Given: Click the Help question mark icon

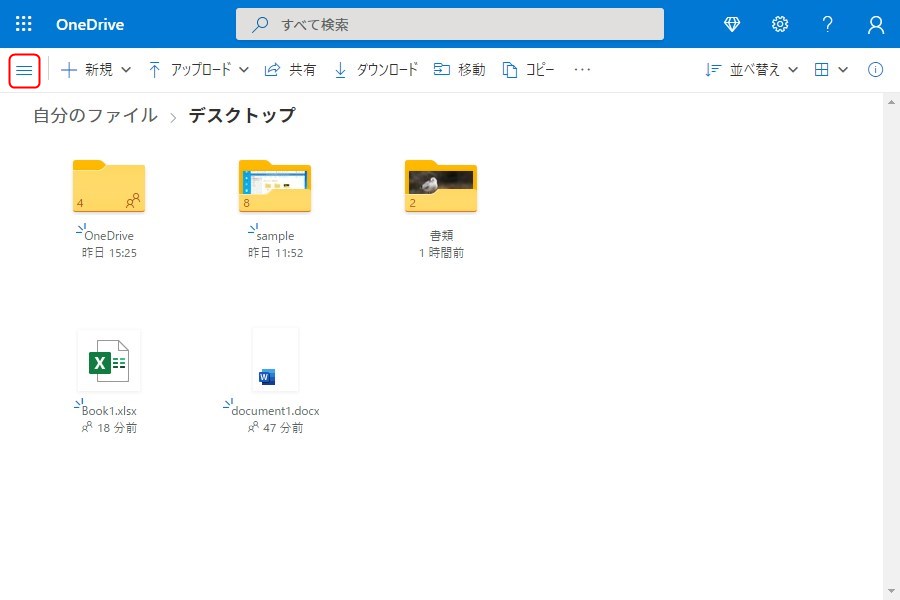Looking at the screenshot, I should 828,24.
